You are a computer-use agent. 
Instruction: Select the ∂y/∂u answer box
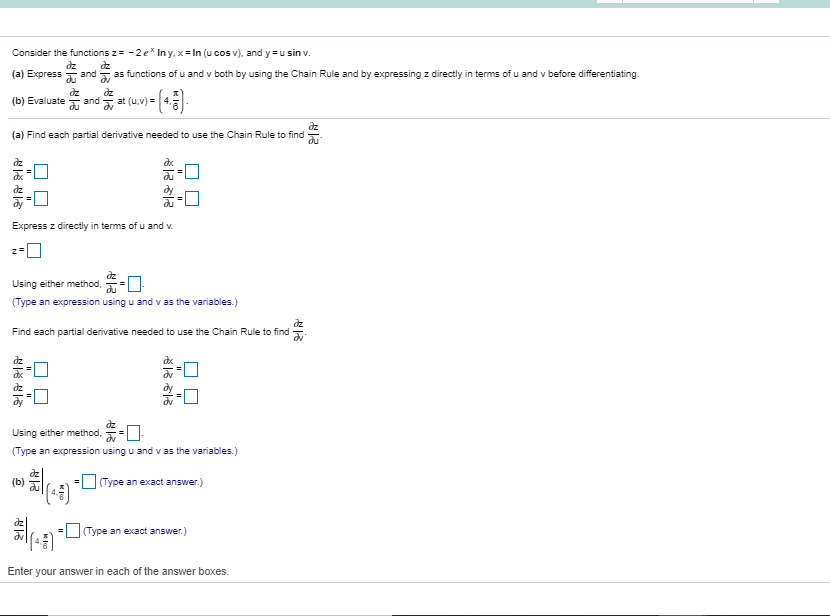[192, 199]
